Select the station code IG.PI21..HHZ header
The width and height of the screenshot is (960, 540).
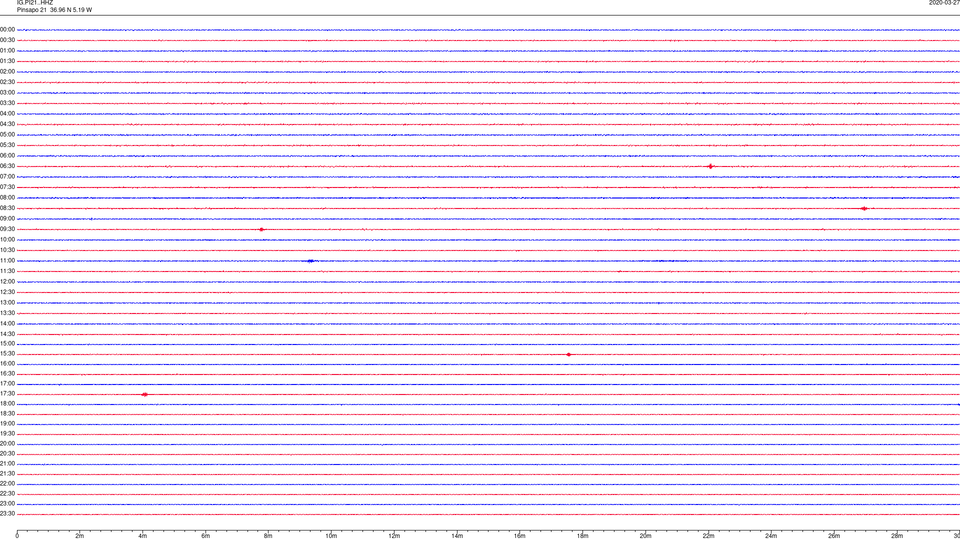pos(35,3)
